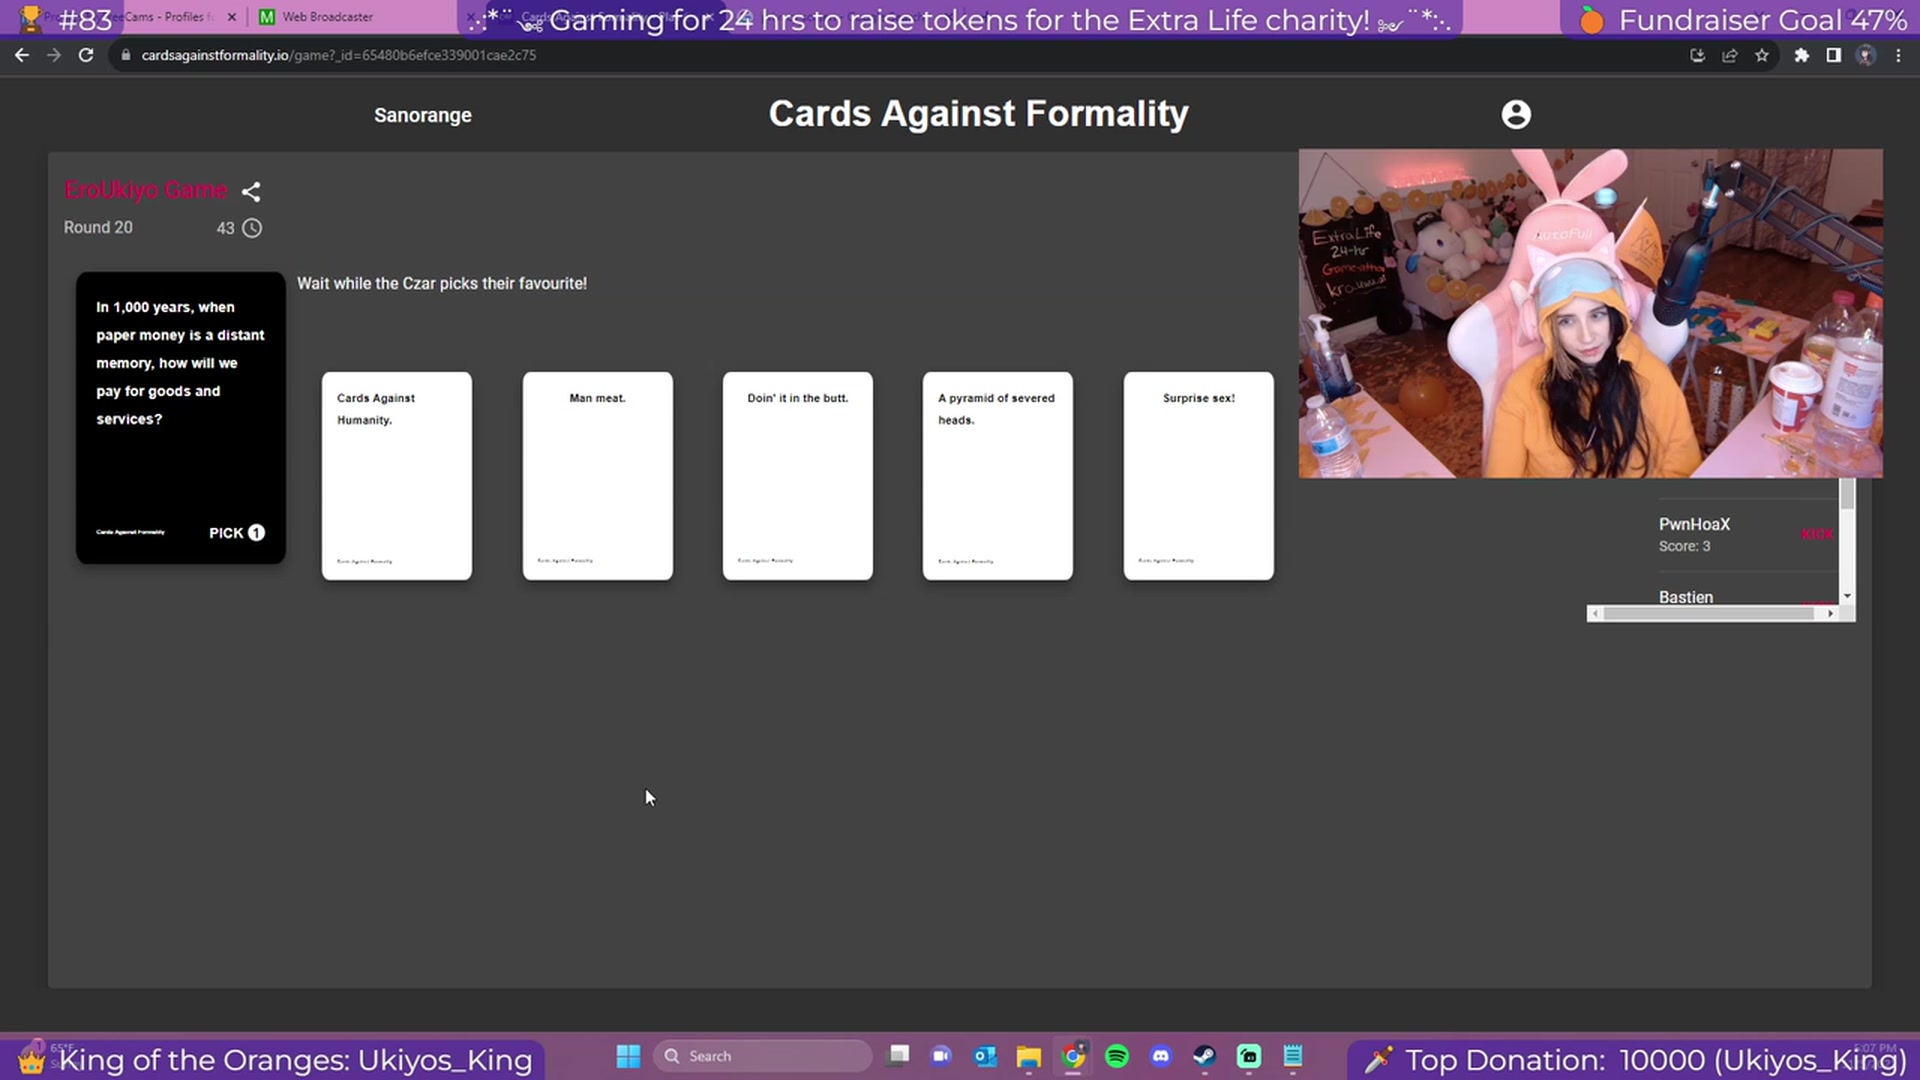Open the Notepad taskbar icon
This screenshot has height=1080, width=1920.
(x=1293, y=1056)
